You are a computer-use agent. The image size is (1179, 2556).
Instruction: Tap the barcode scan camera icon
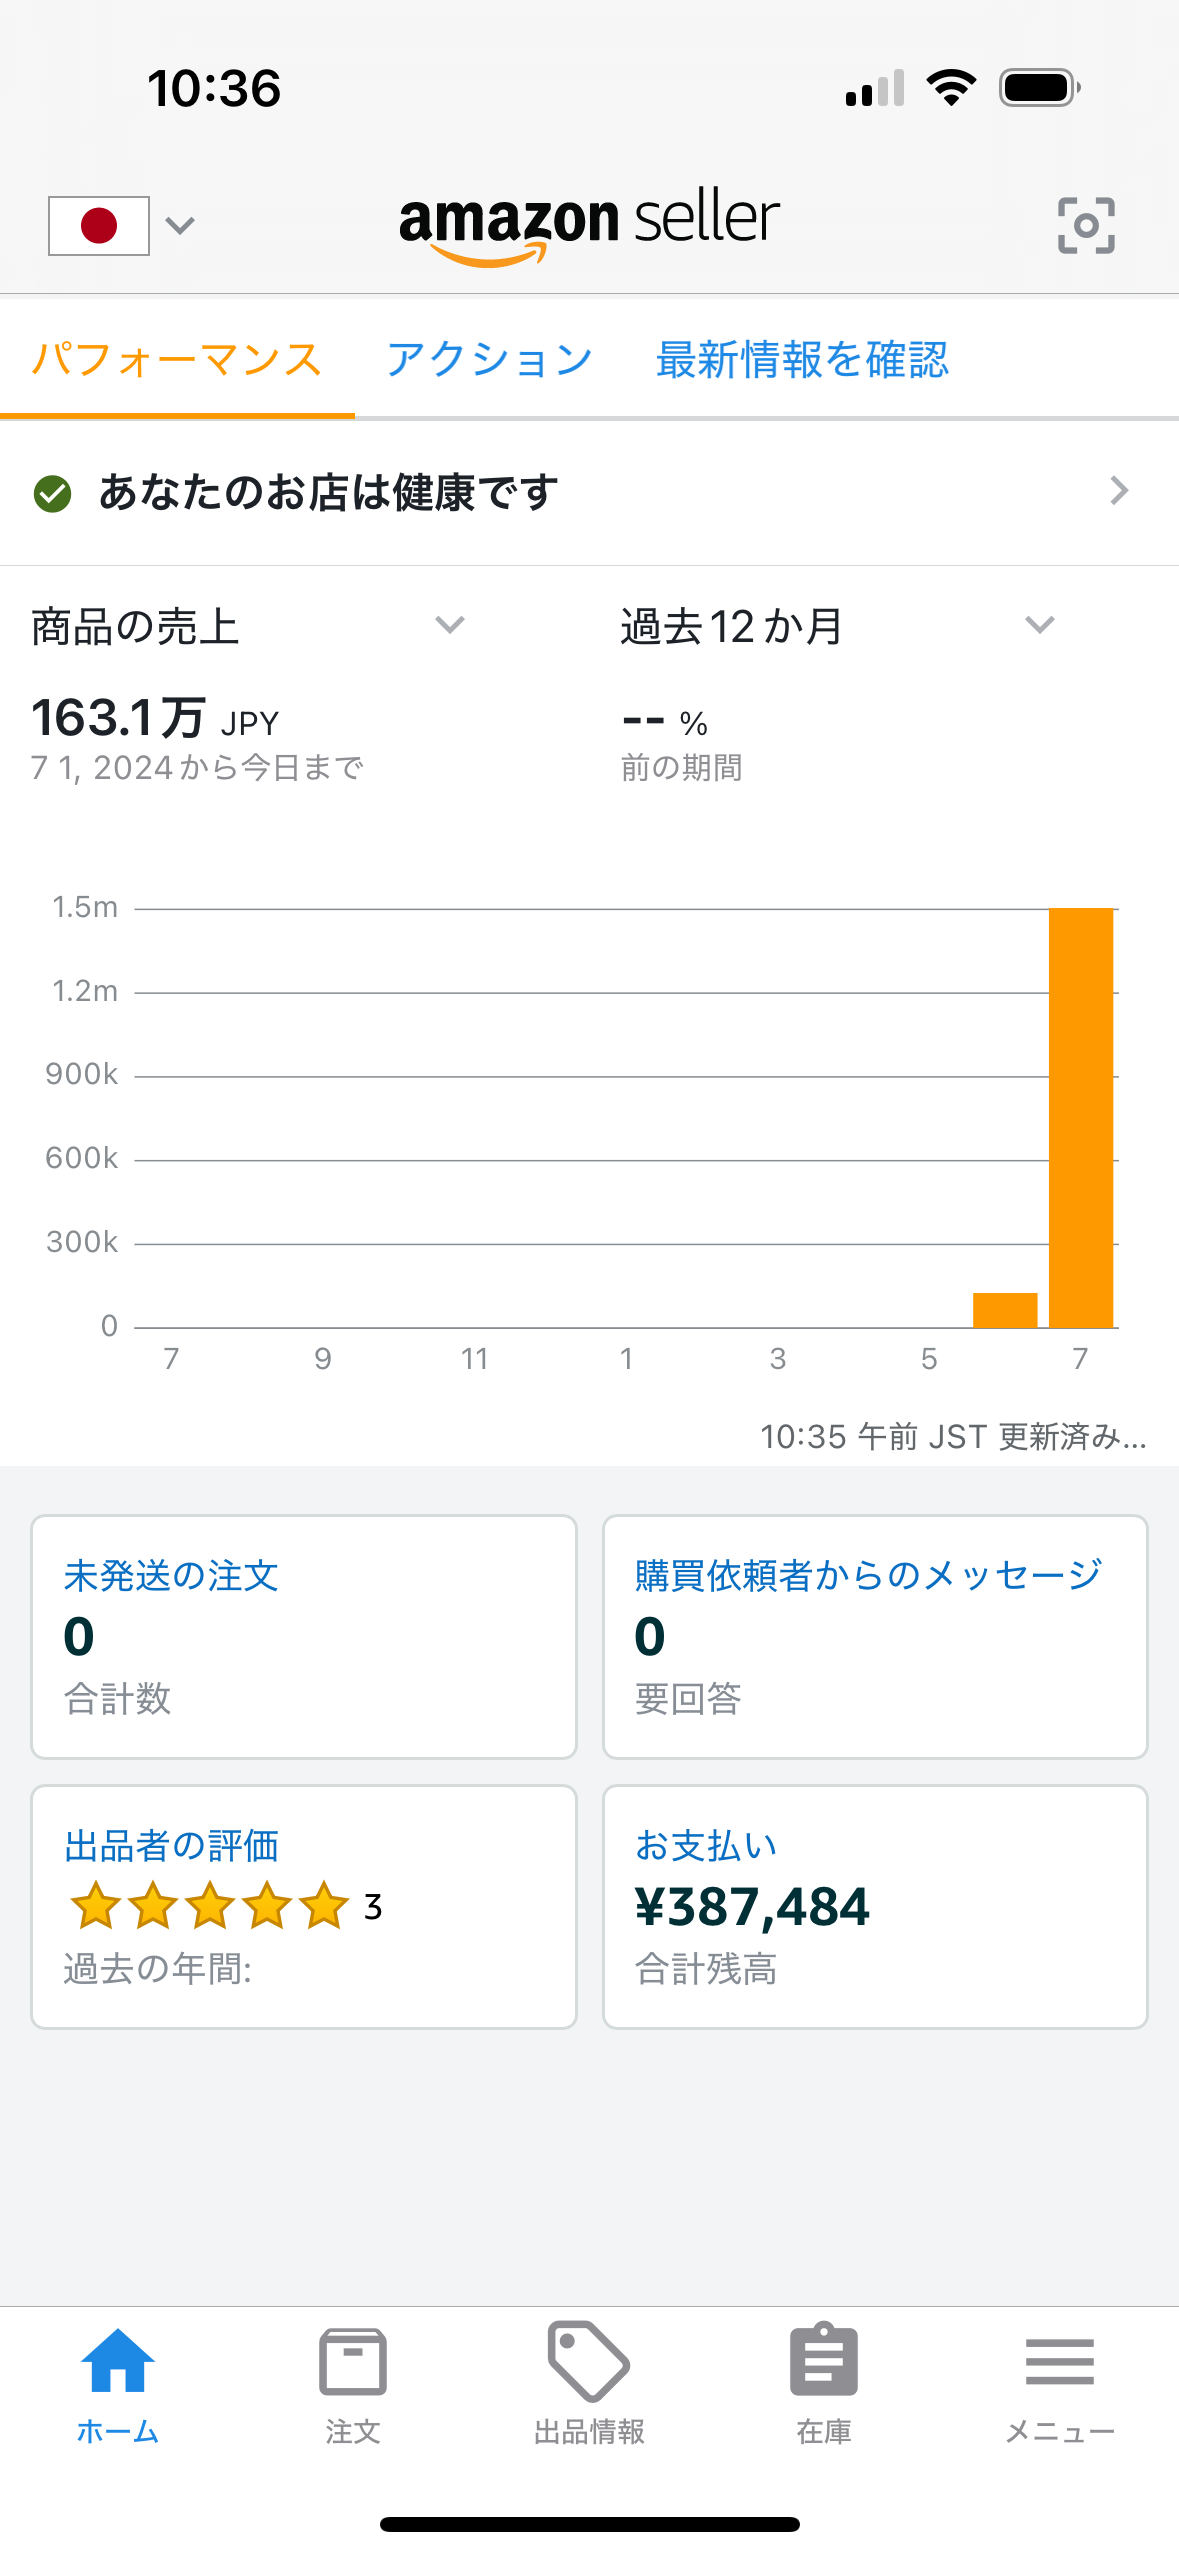coord(1086,225)
